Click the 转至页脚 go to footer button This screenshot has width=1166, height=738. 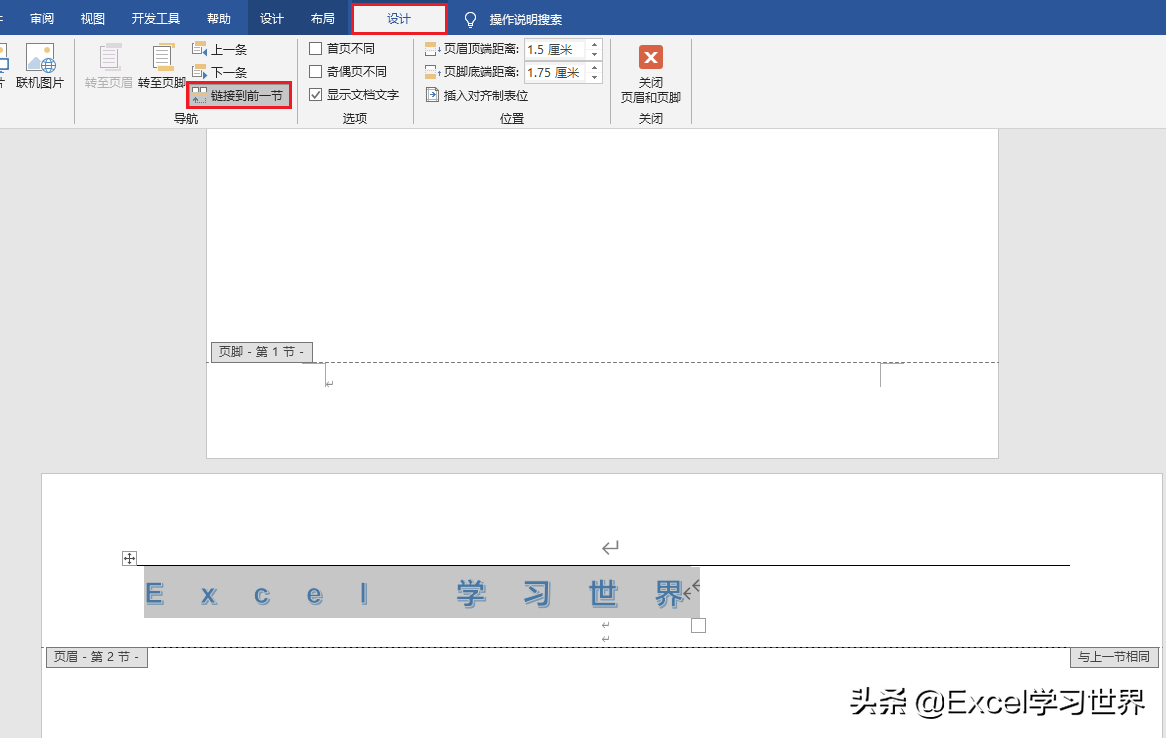coord(161,66)
